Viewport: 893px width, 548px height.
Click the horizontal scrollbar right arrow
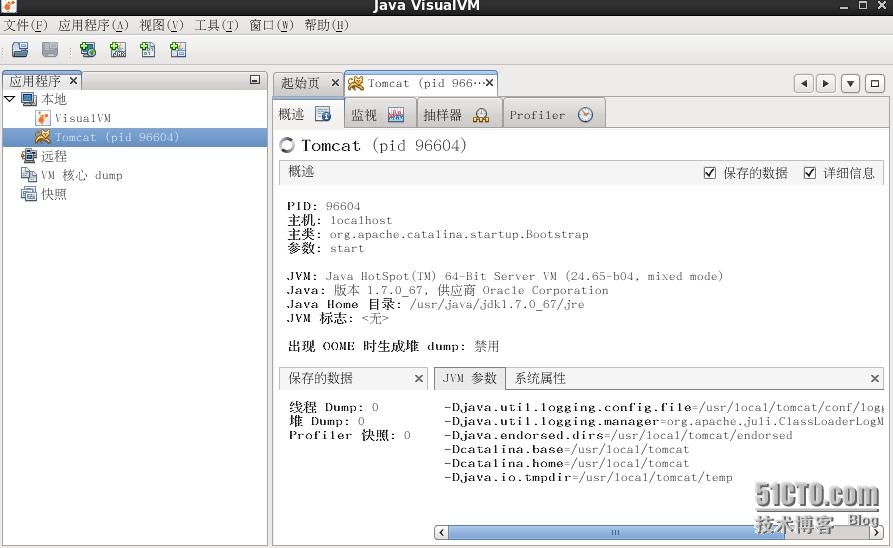876,533
